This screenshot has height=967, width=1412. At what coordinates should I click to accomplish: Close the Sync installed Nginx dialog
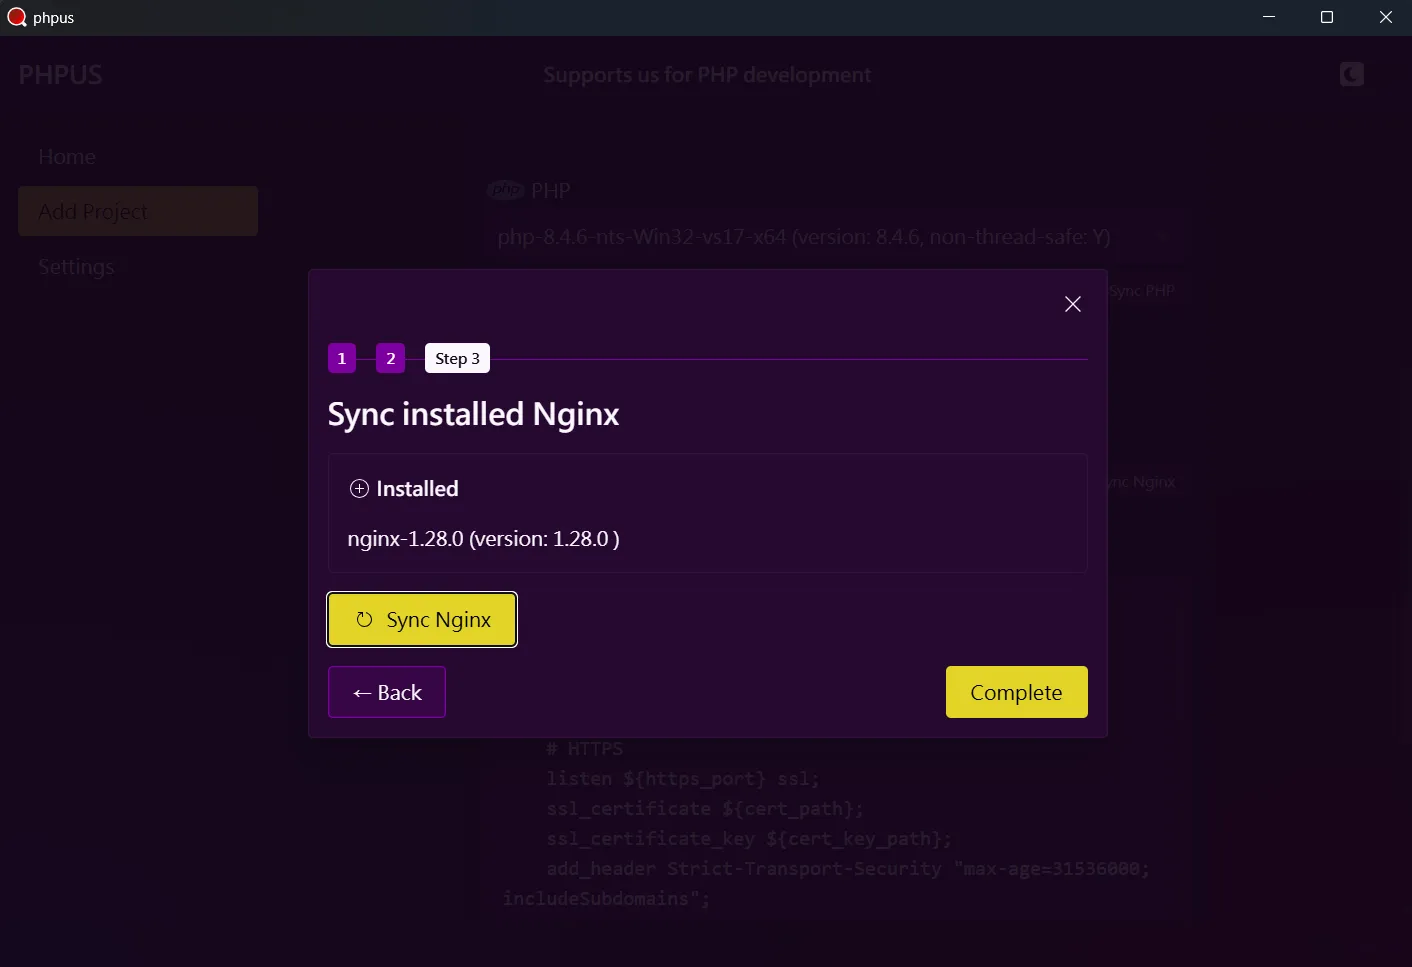click(1072, 304)
